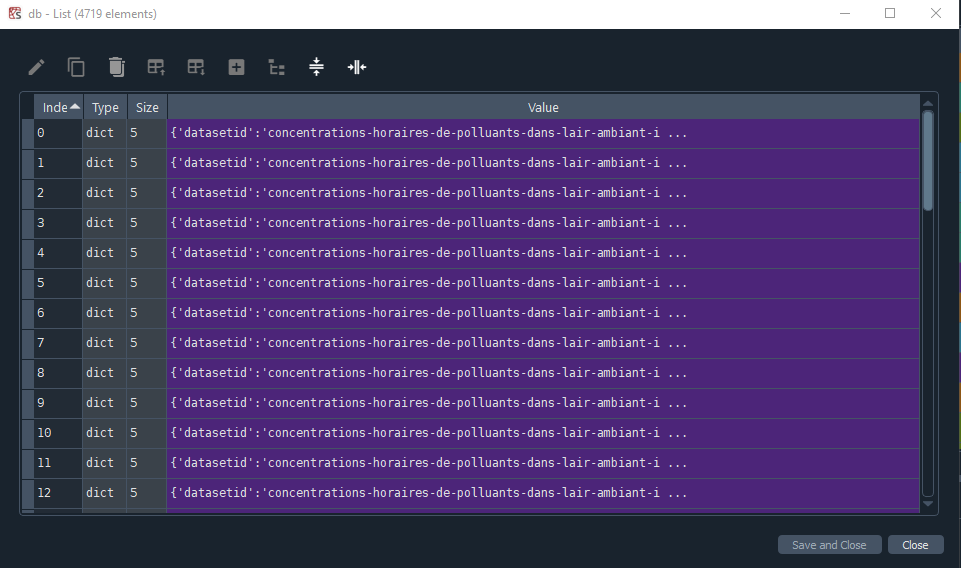Click the vertical scrollbar thumb

click(928, 161)
